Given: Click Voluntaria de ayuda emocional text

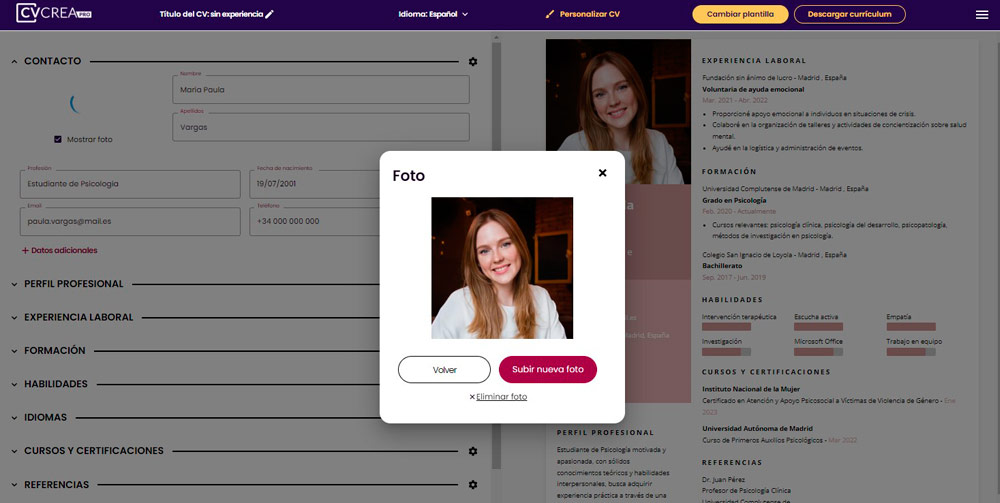Looking at the screenshot, I should (x=753, y=89).
